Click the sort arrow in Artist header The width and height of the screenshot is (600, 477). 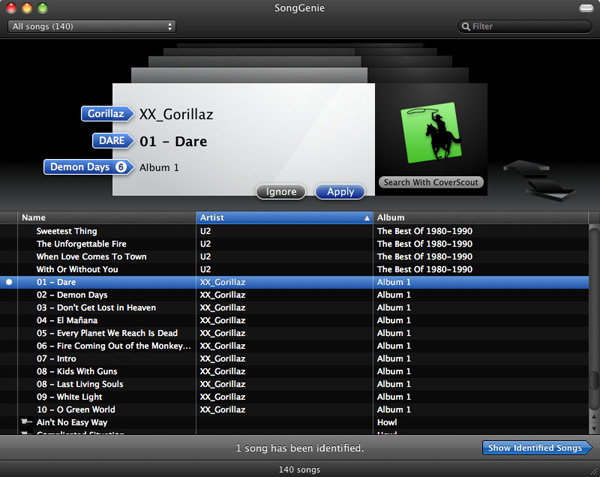367,218
